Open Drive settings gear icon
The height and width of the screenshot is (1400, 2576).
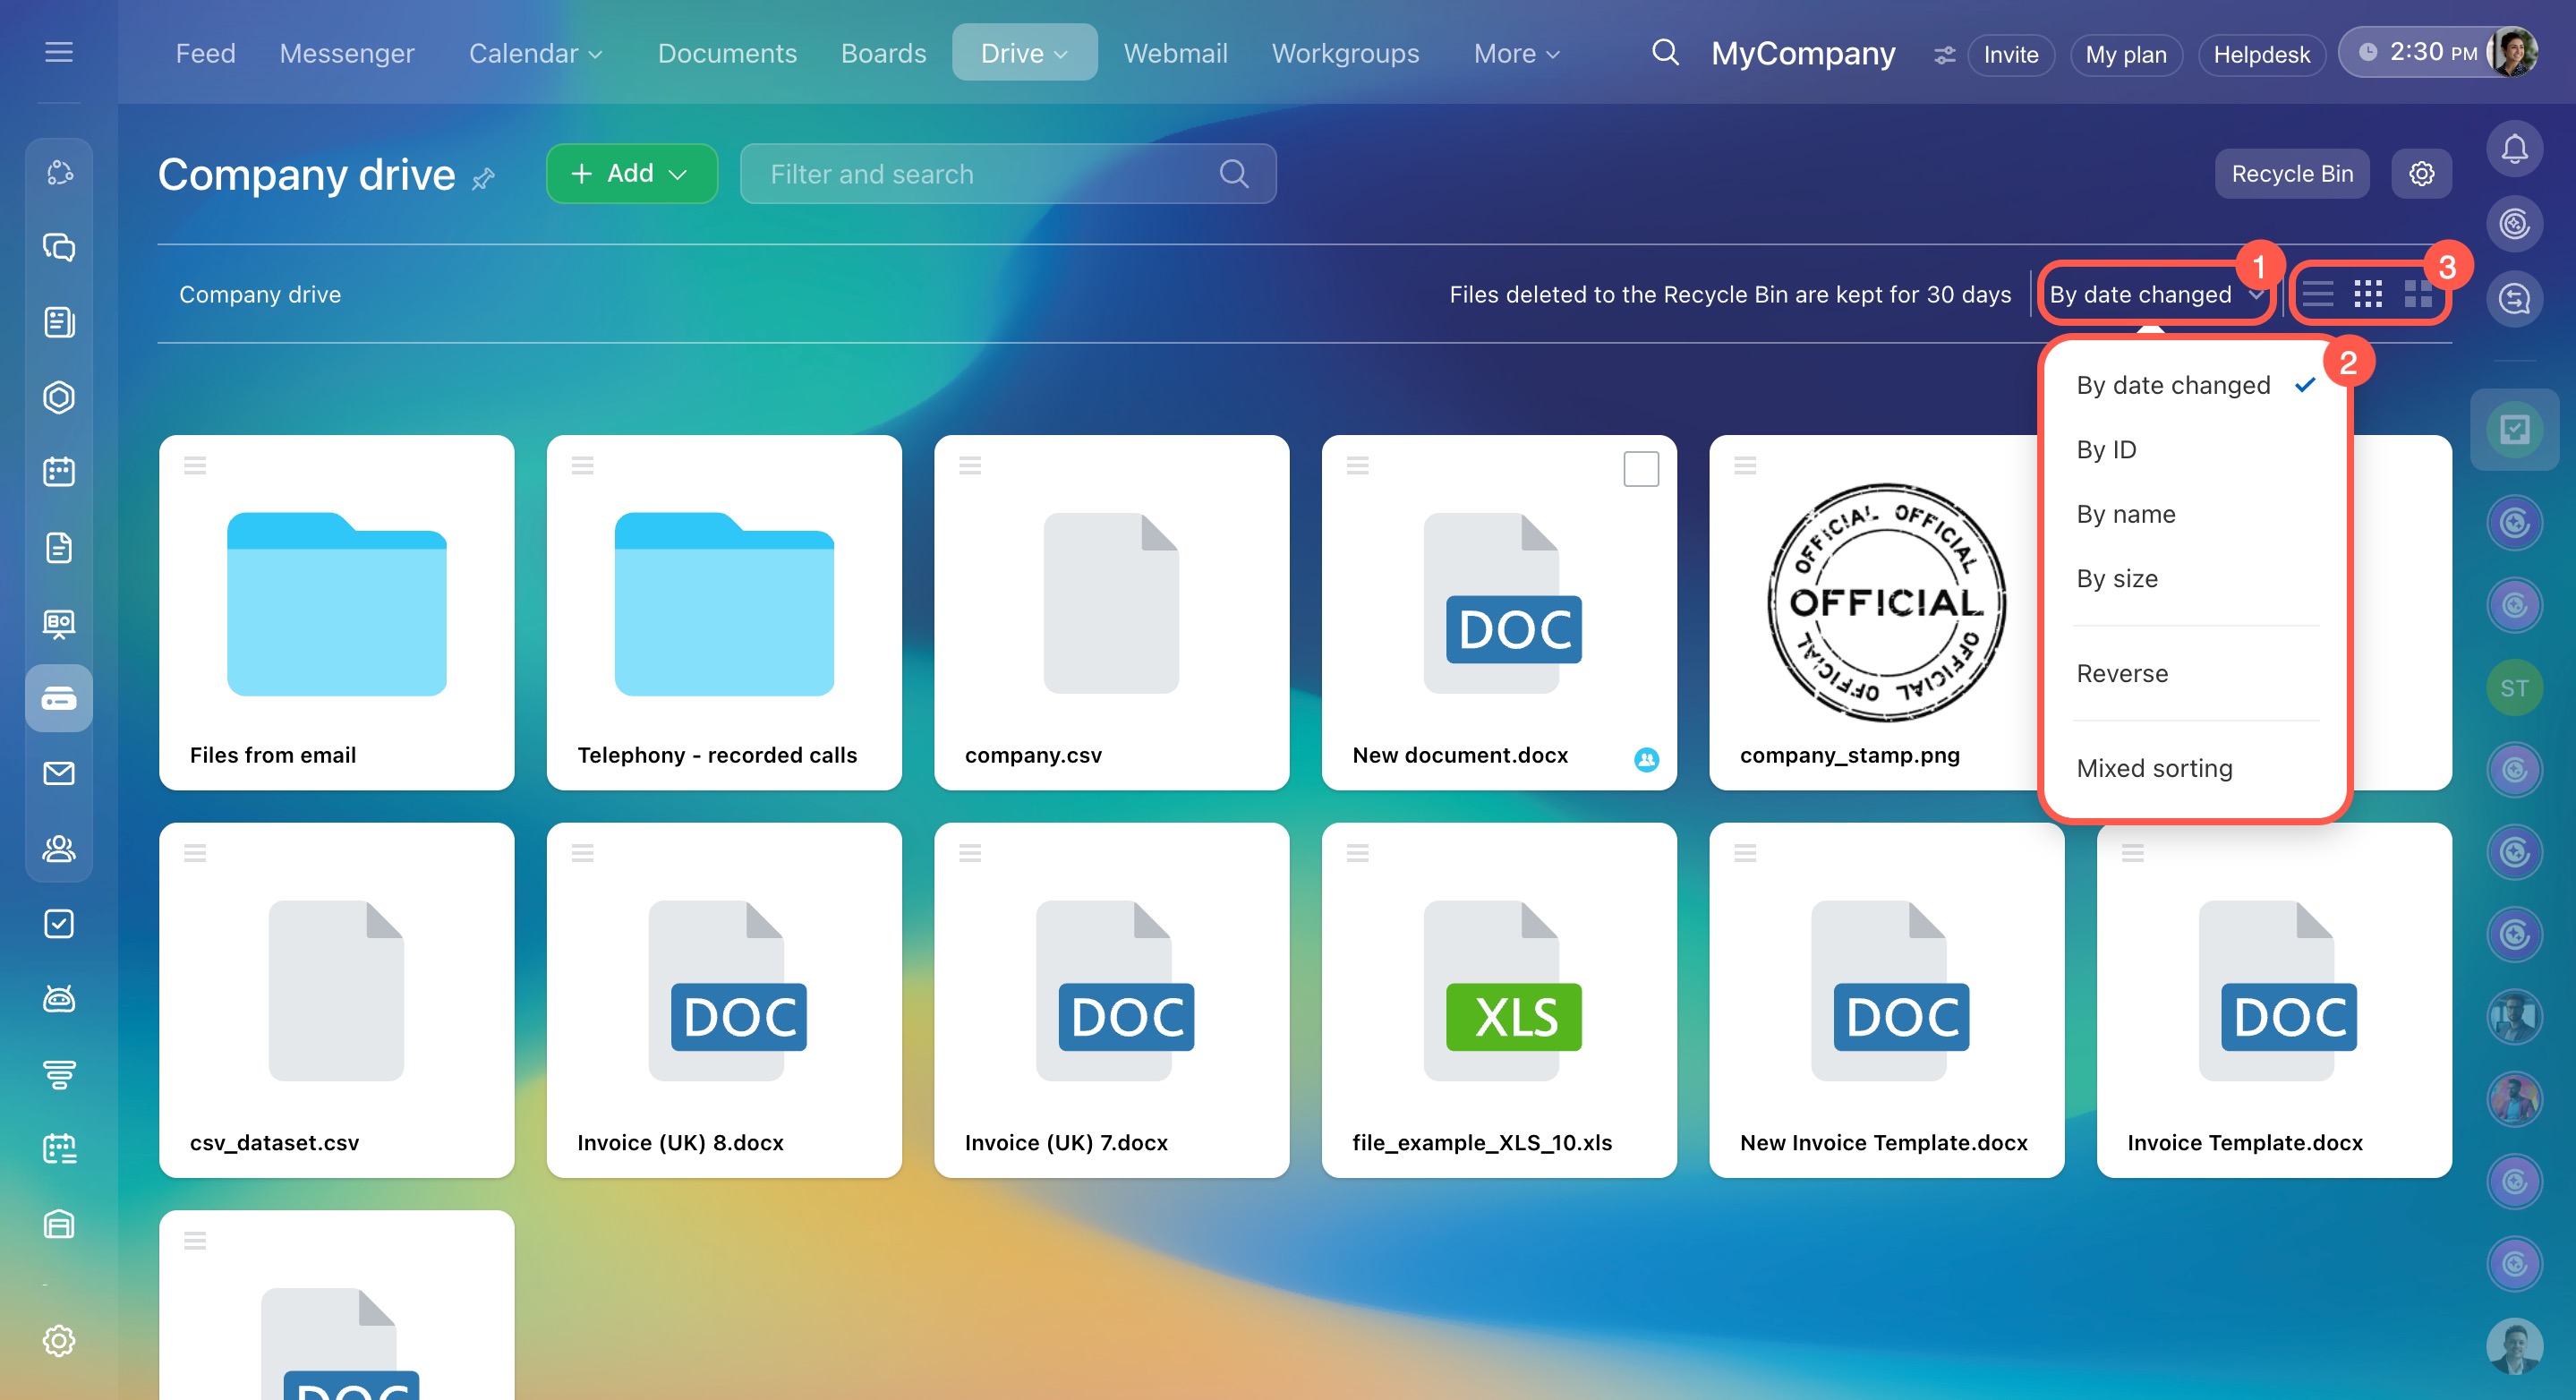2421,174
